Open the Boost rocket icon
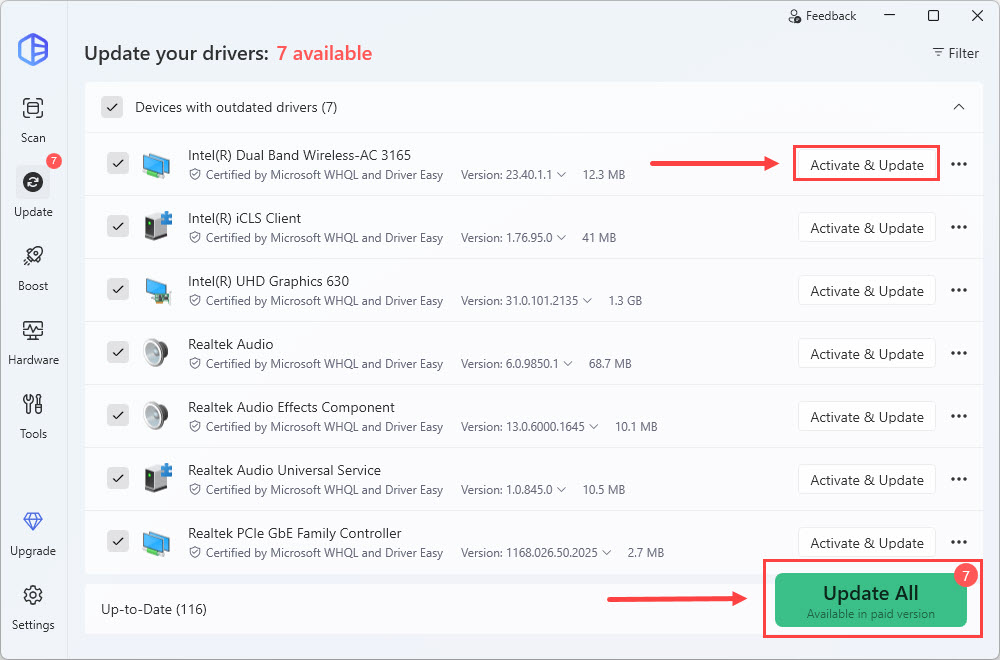 tap(33, 266)
